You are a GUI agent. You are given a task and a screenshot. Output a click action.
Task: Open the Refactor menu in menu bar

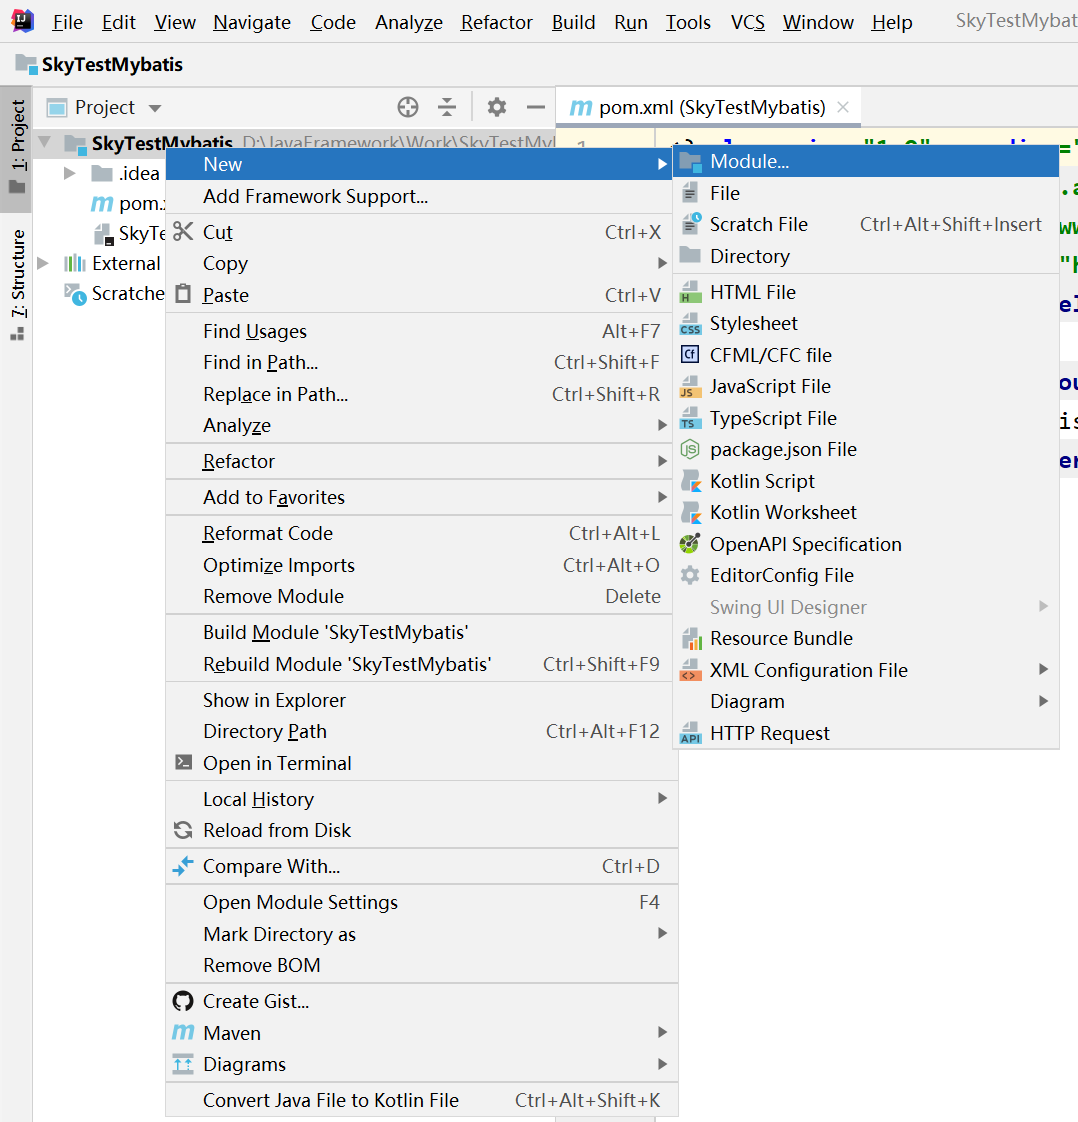point(496,23)
